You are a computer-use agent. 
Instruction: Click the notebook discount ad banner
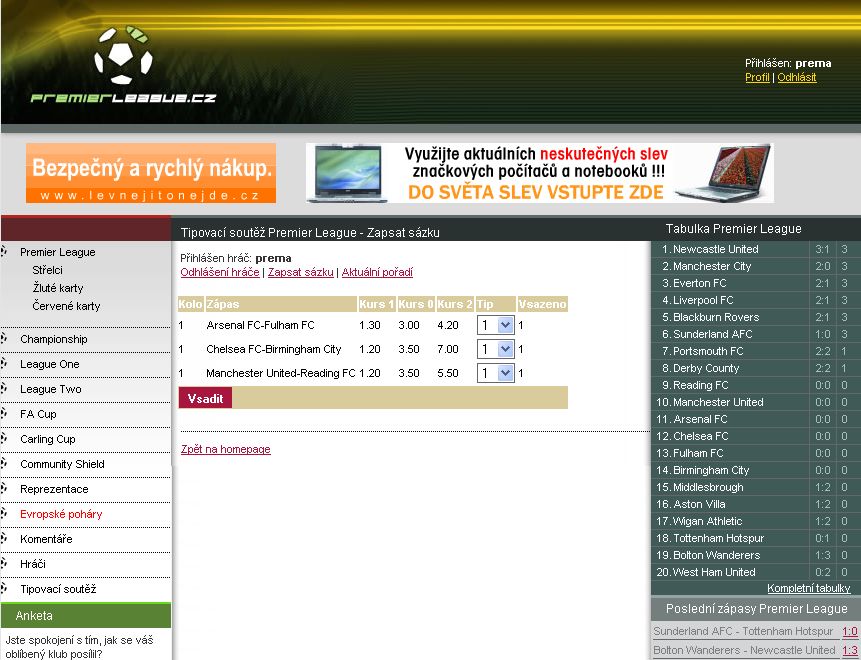pos(540,173)
